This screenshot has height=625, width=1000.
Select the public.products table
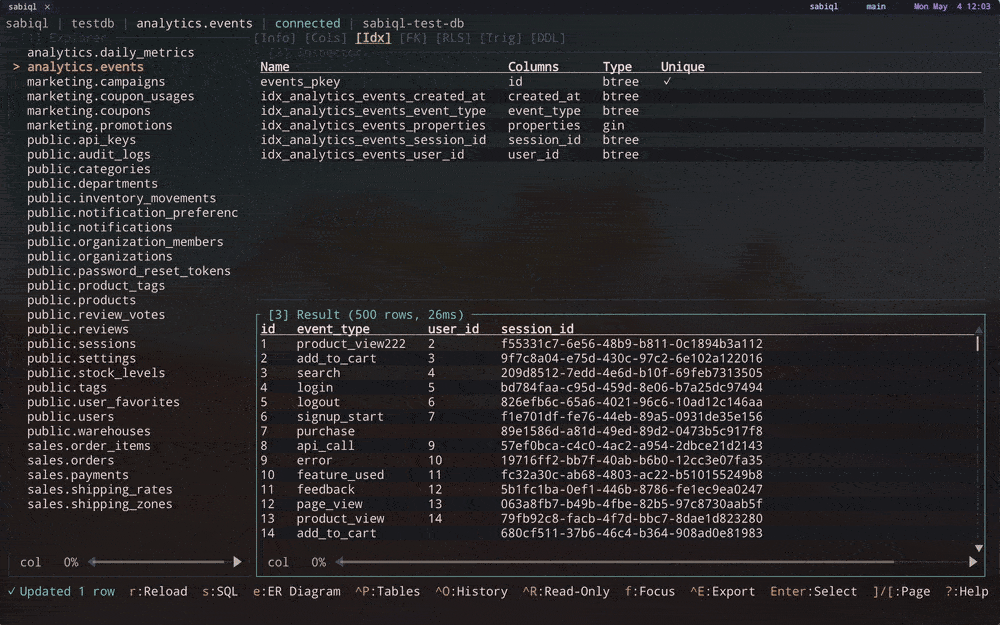click(81, 300)
